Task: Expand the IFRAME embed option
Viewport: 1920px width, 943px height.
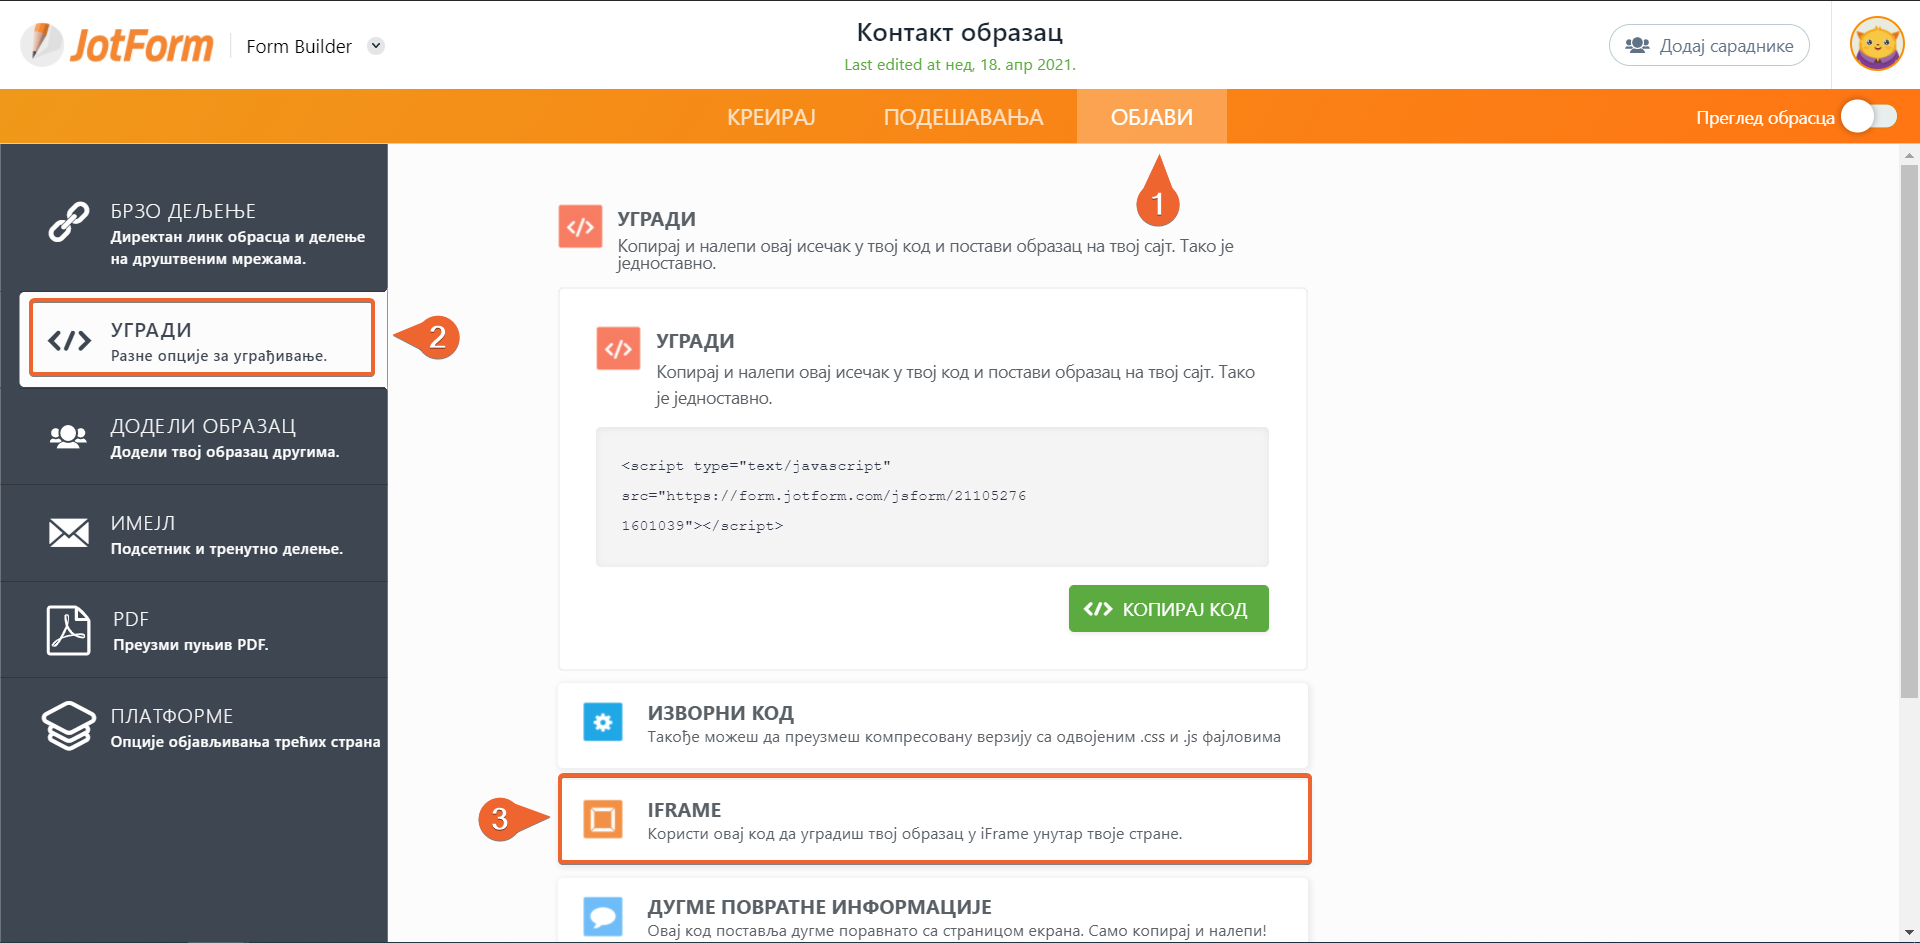Action: (x=933, y=820)
